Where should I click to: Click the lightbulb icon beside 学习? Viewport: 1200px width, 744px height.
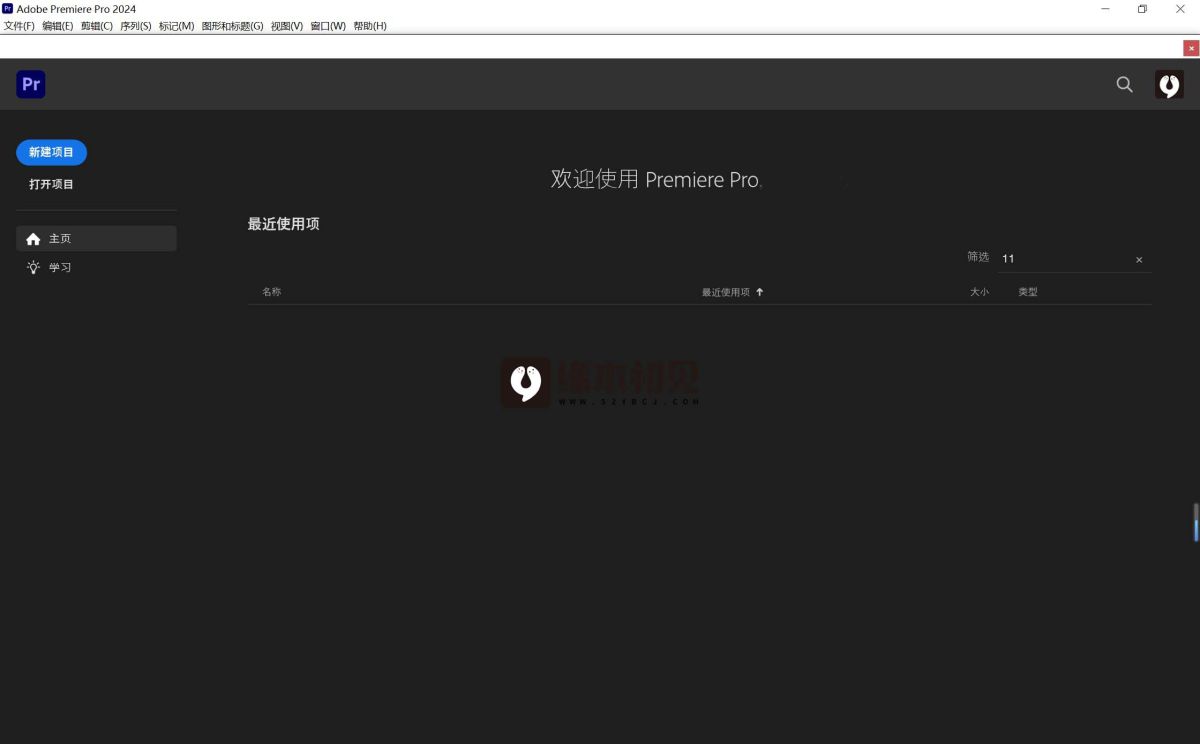point(33,267)
